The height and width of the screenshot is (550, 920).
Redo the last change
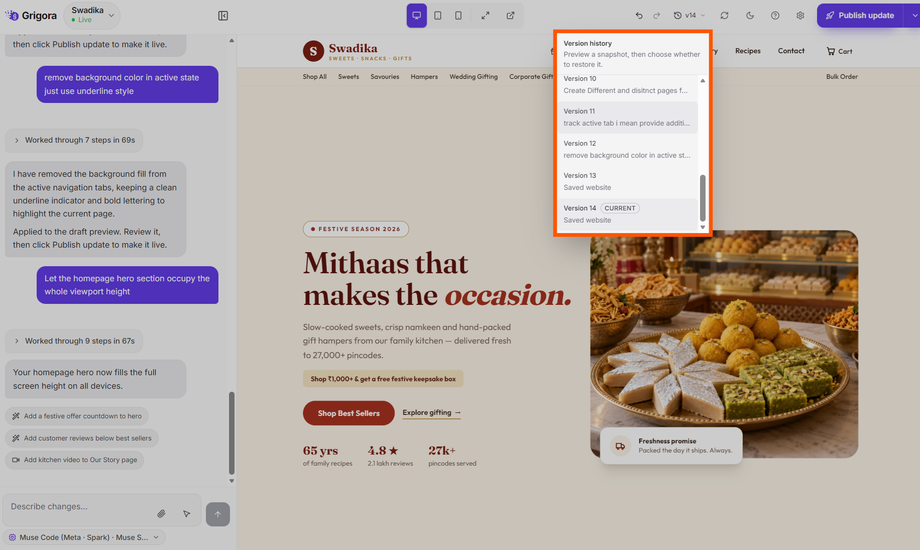pos(657,16)
